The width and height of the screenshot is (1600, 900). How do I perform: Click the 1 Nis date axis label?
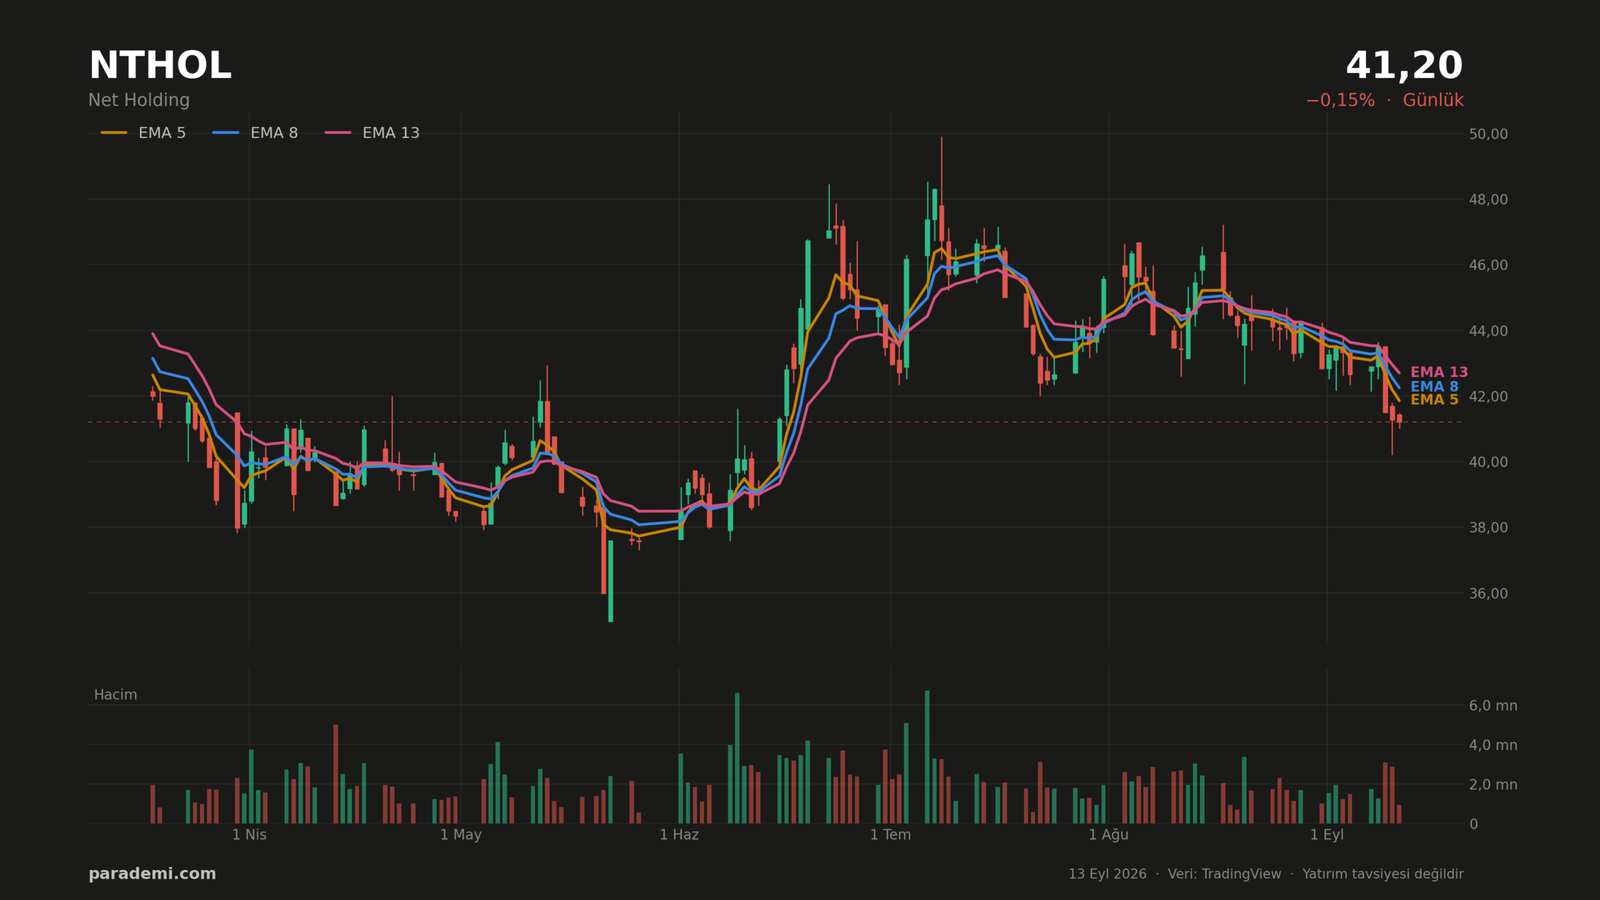[249, 835]
